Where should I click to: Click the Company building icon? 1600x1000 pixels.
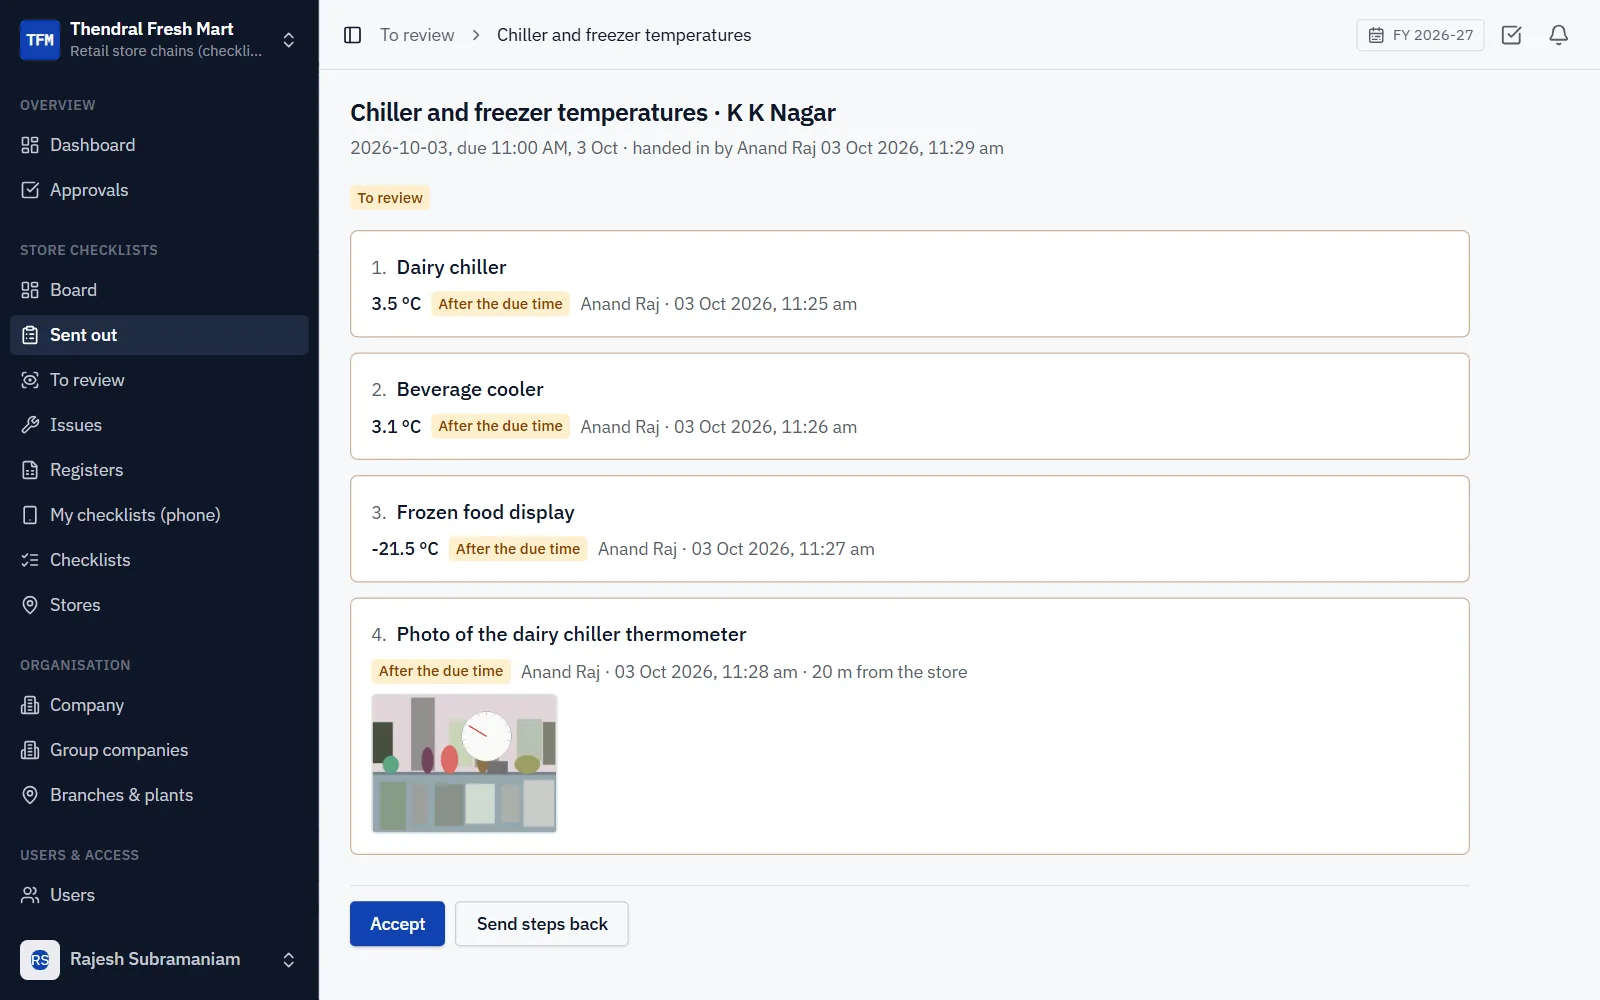pyautogui.click(x=30, y=705)
